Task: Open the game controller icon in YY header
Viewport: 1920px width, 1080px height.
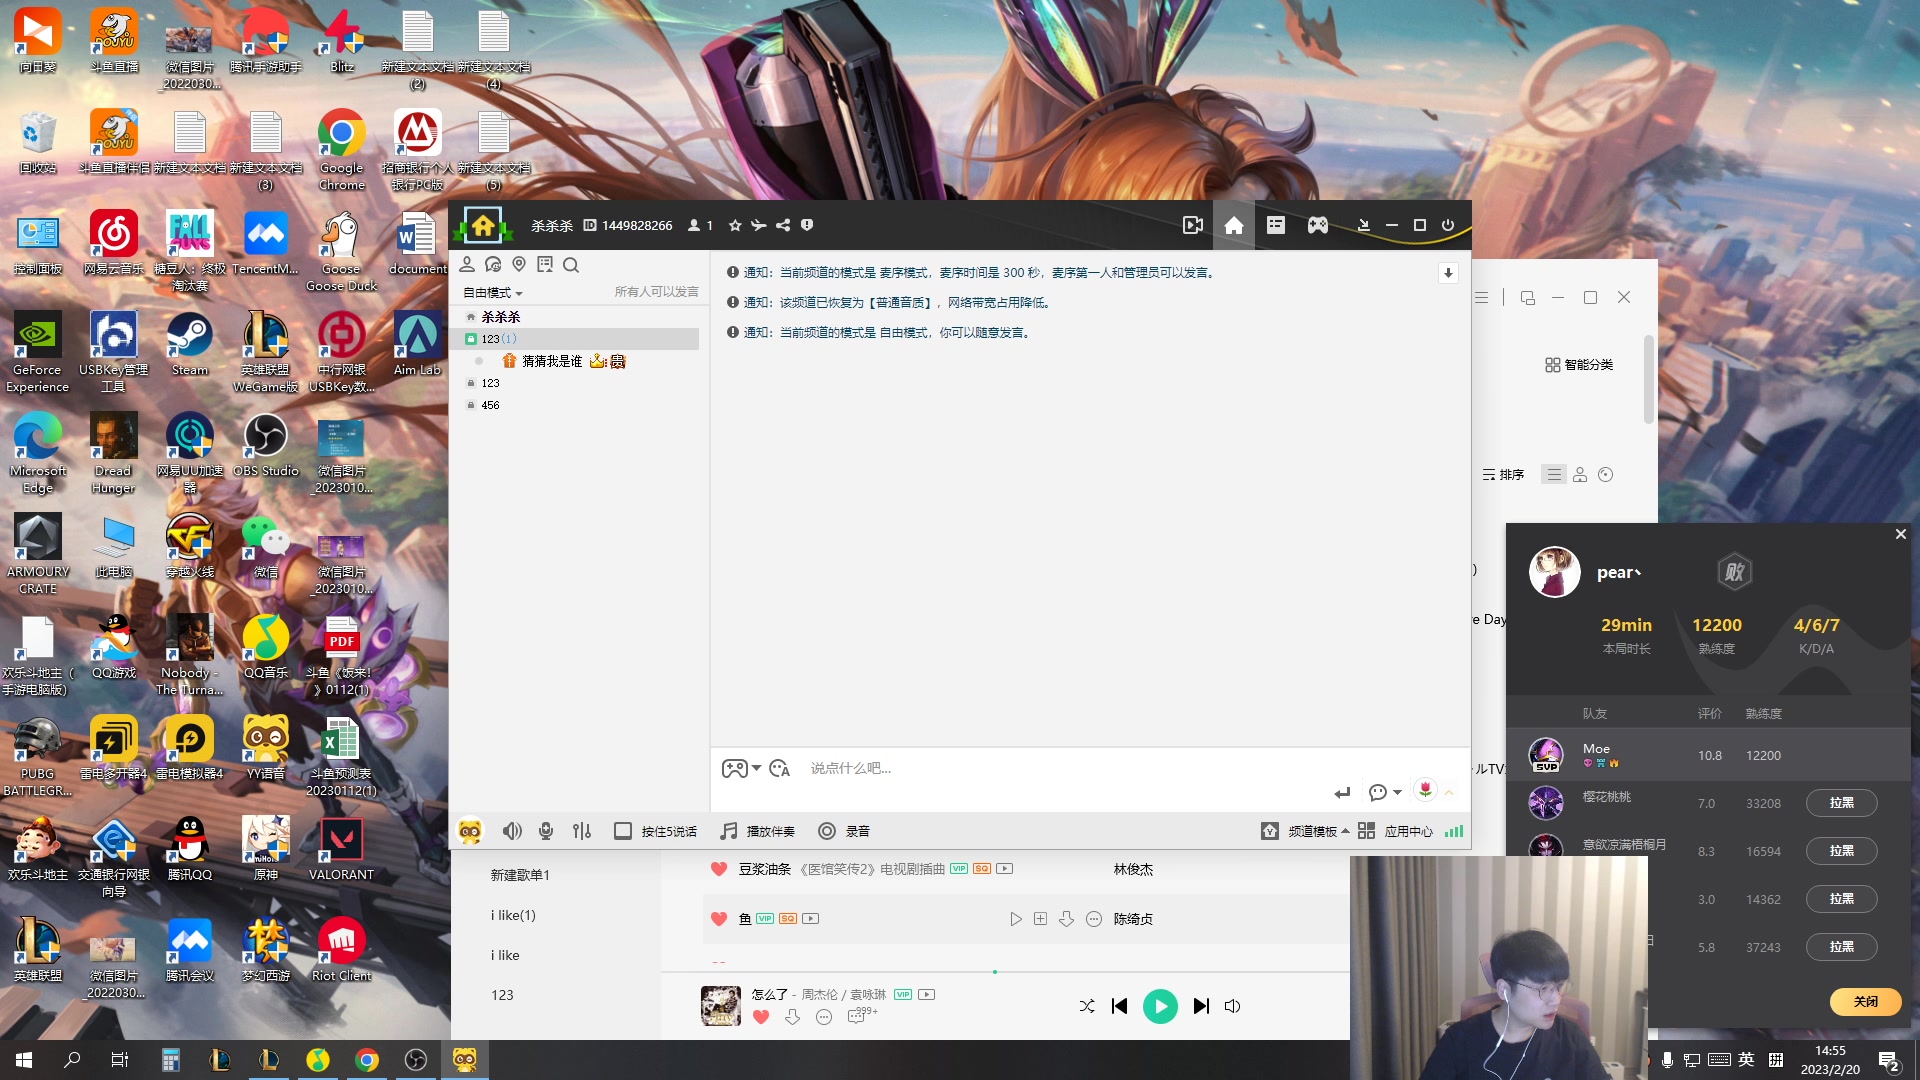Action: click(1318, 226)
